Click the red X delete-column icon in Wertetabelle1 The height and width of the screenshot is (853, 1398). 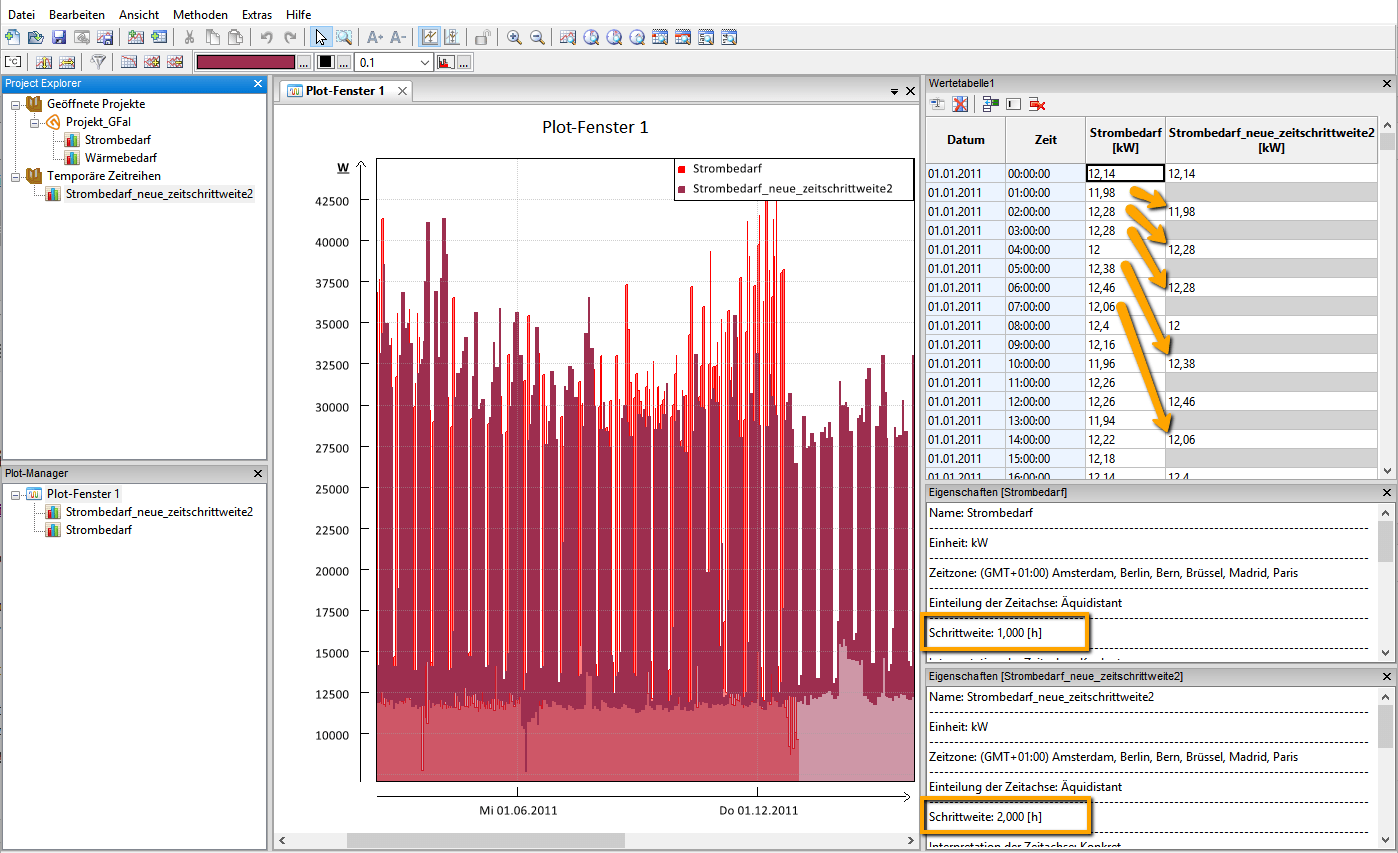coord(960,104)
